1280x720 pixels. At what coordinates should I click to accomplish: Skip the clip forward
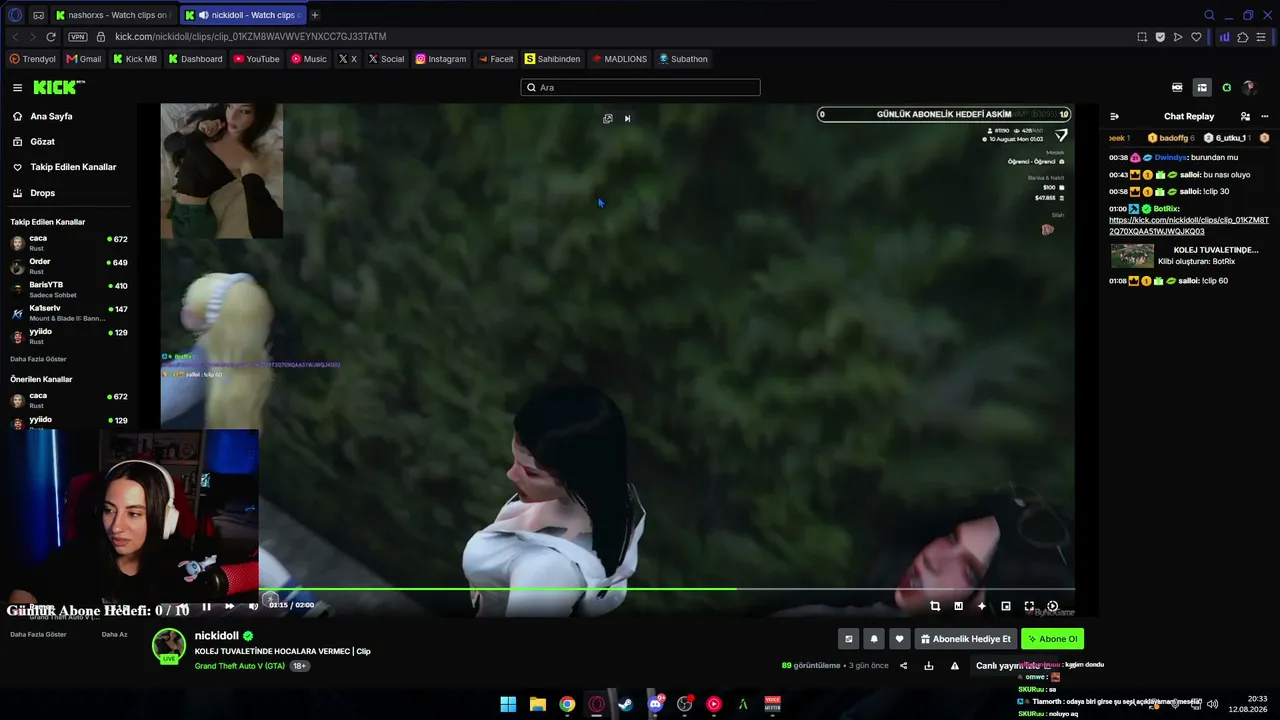tap(229, 606)
